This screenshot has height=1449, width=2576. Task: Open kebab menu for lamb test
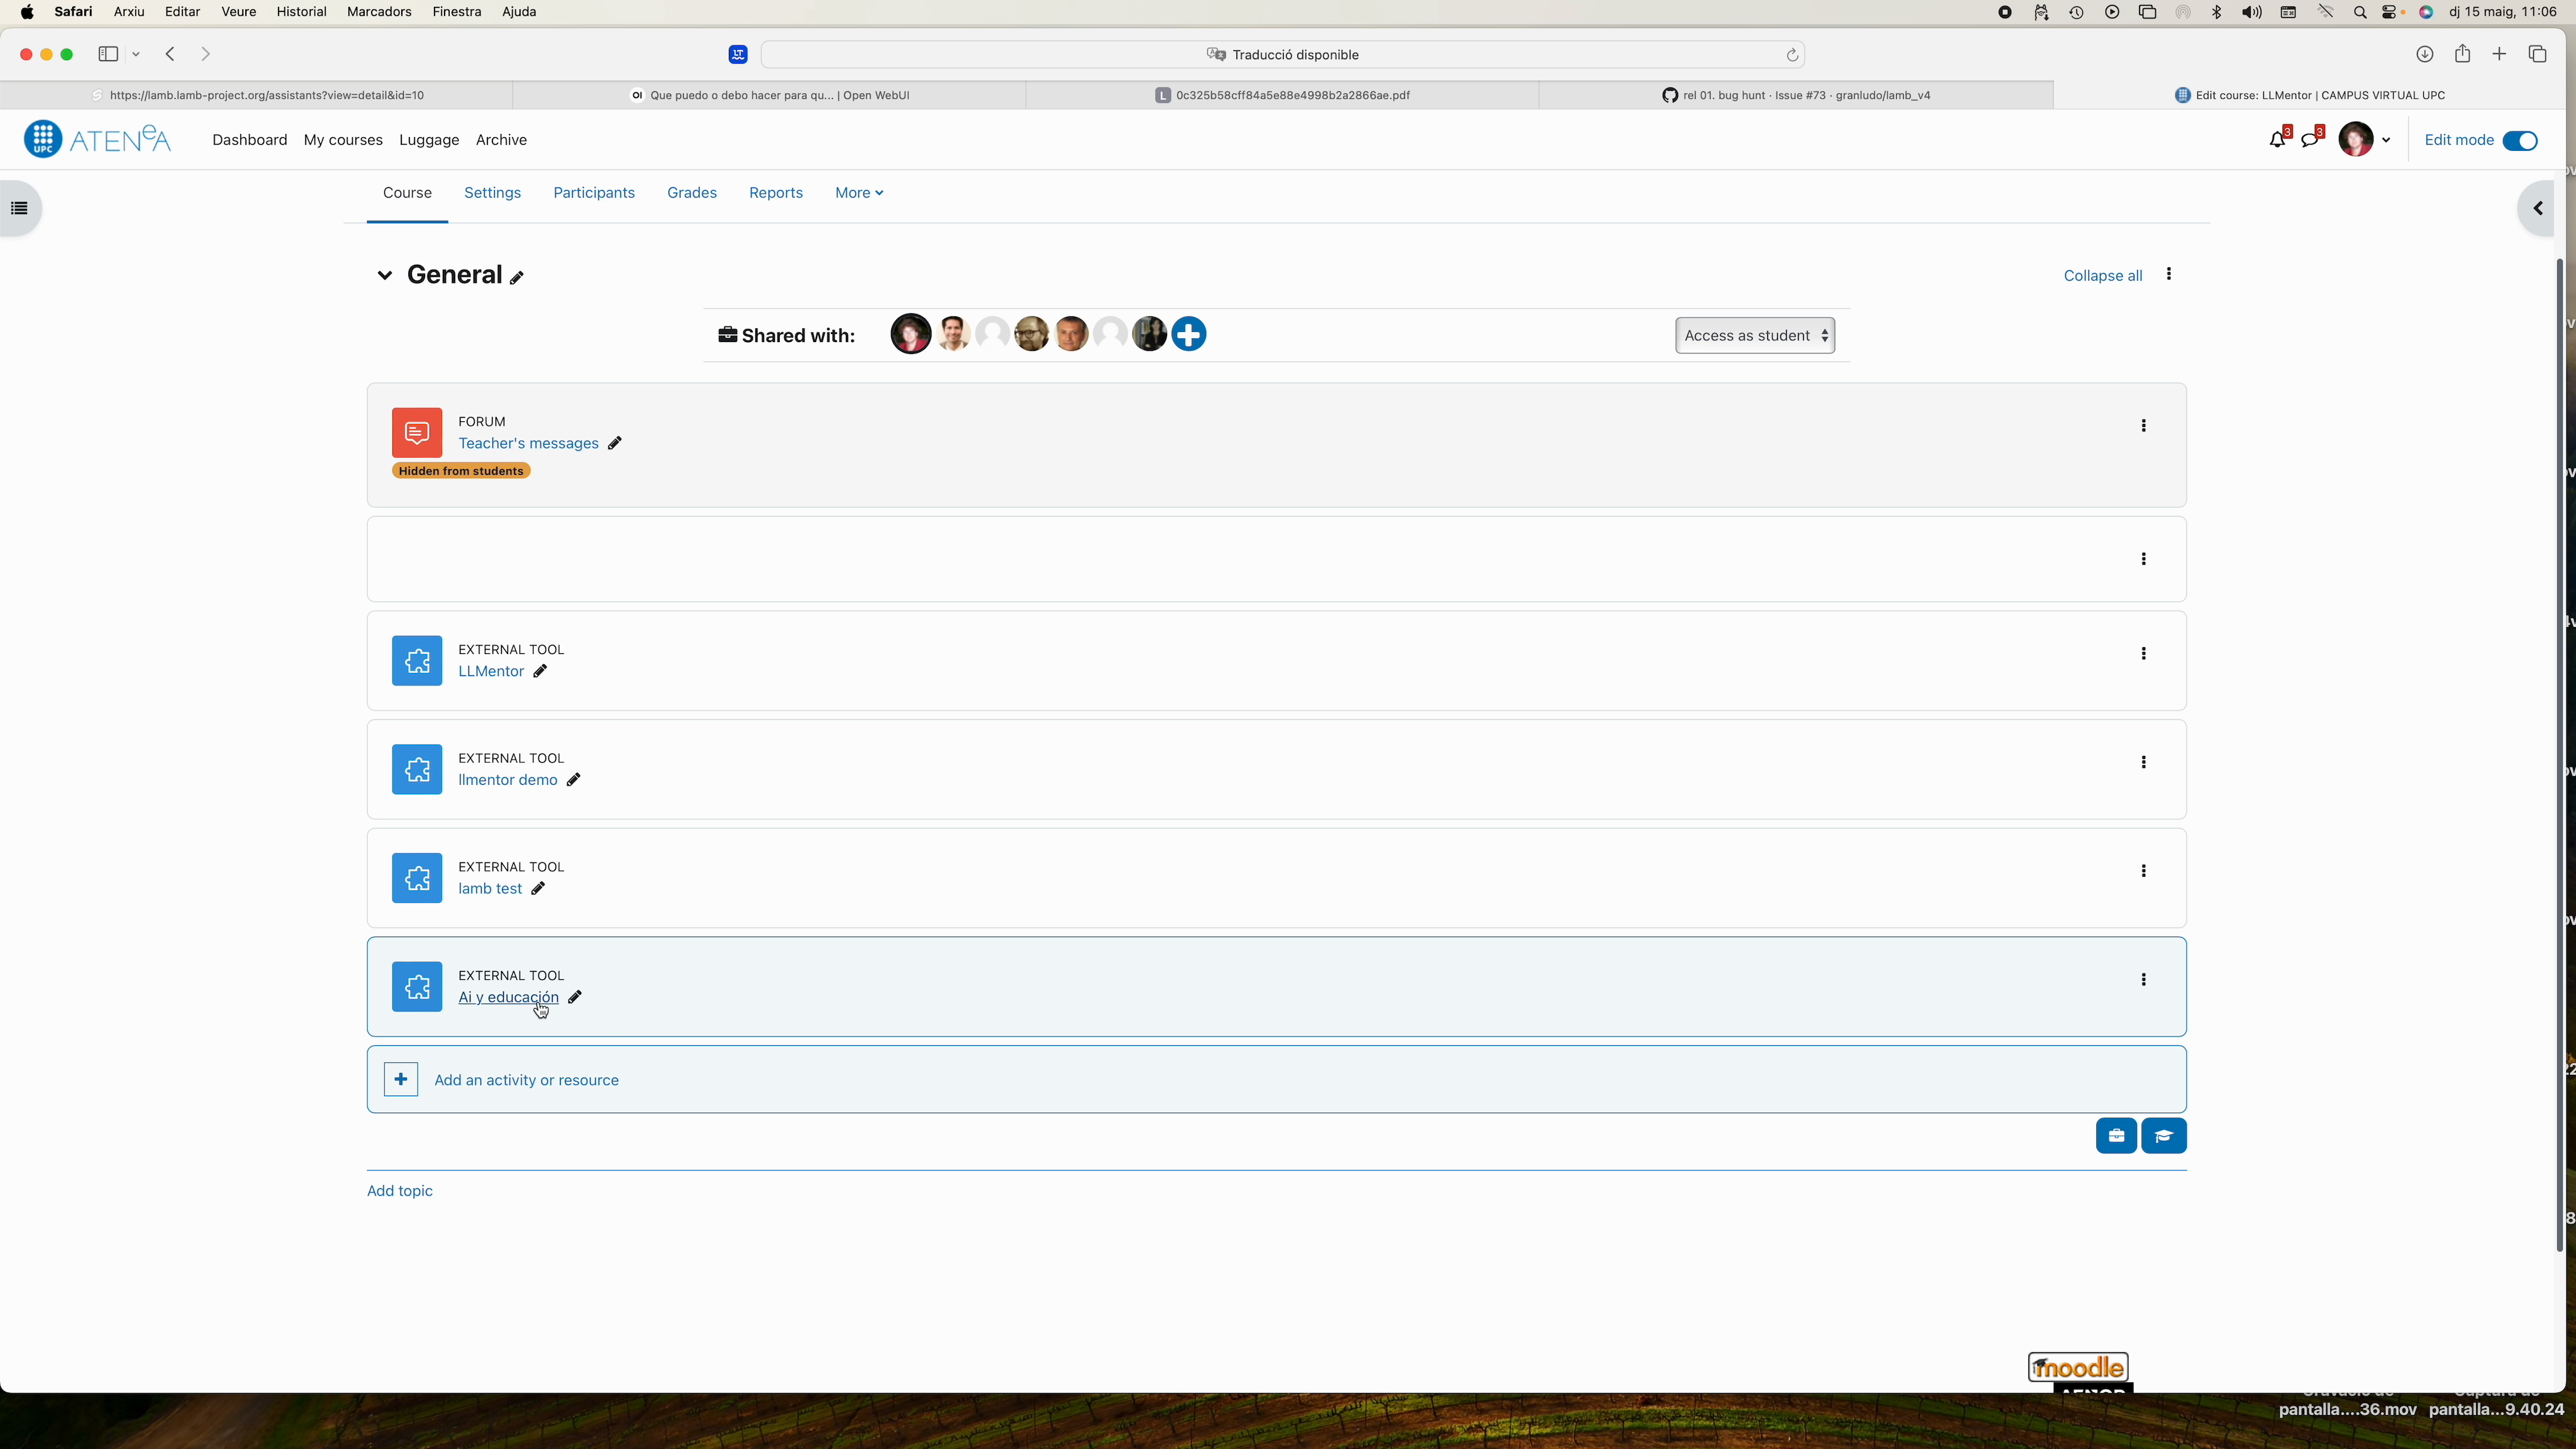click(2143, 871)
